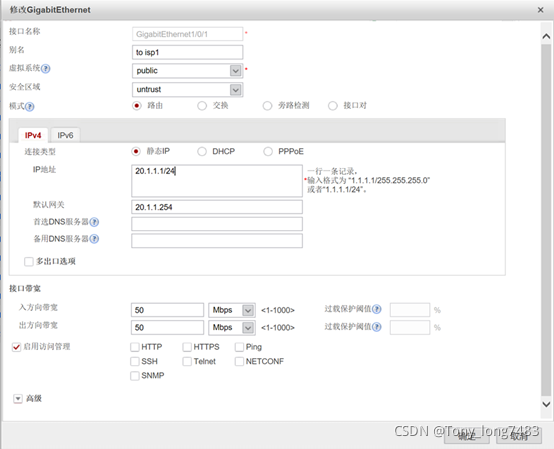Click the scrollbar down arrow
554x449 pixels.
pos(546,404)
